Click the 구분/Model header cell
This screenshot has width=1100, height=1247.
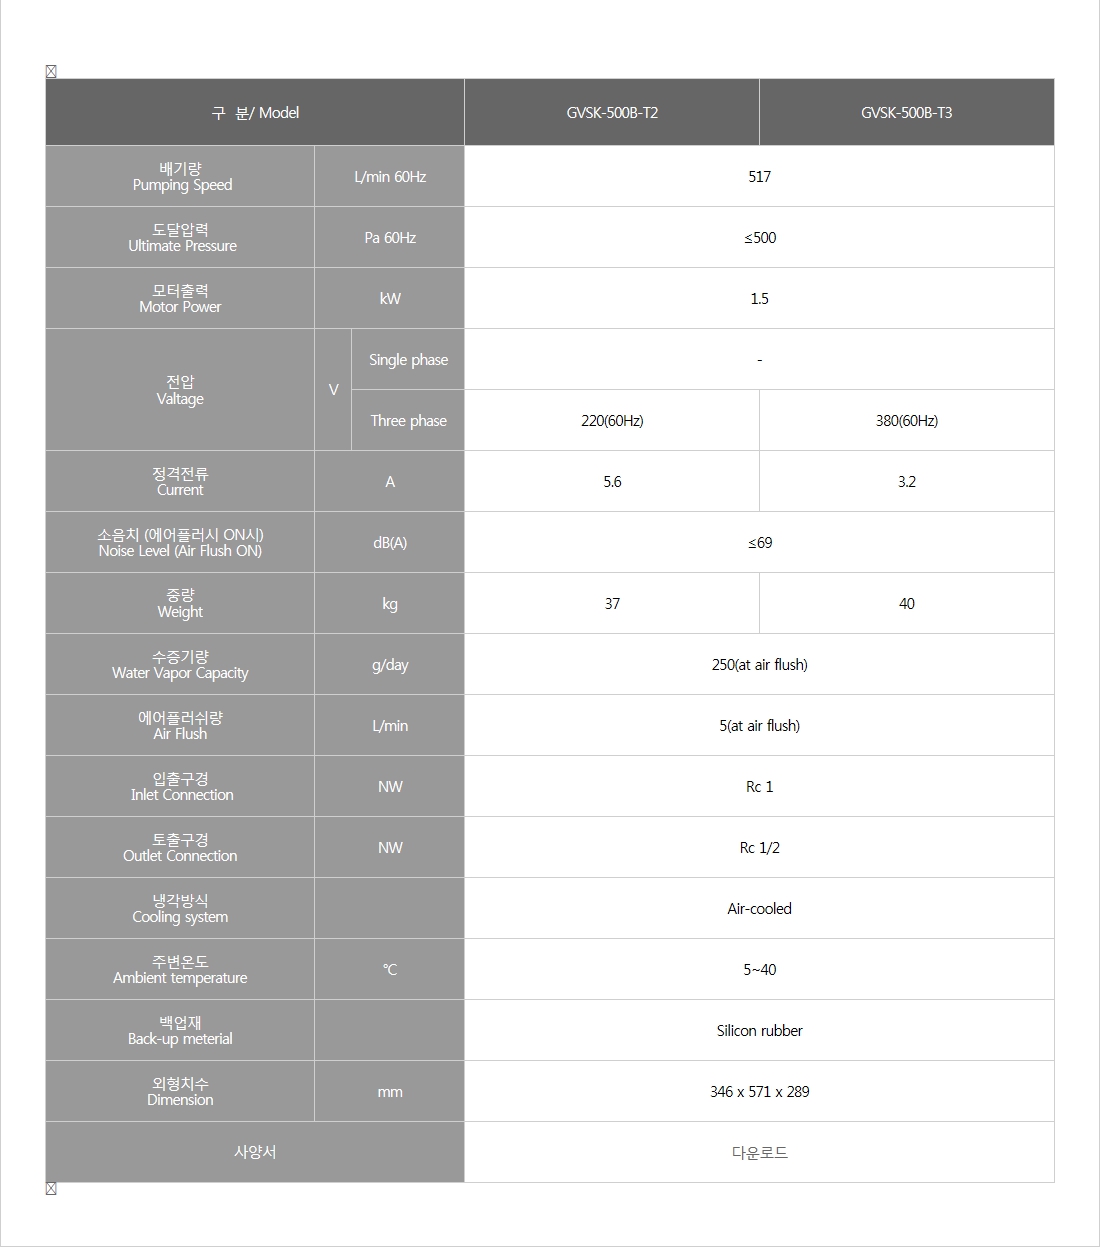255,113
